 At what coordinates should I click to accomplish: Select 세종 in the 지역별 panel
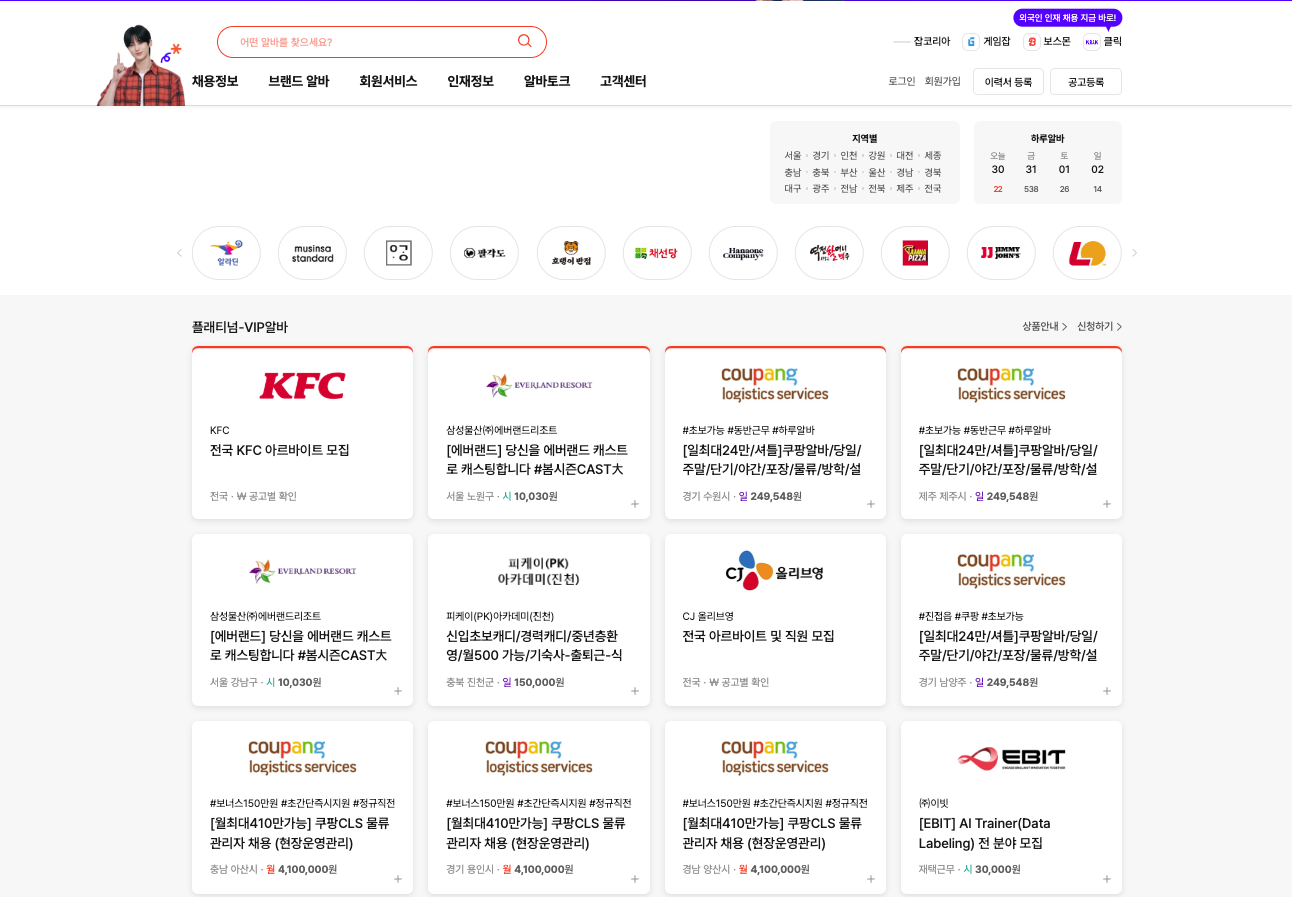pyautogui.click(x=933, y=156)
